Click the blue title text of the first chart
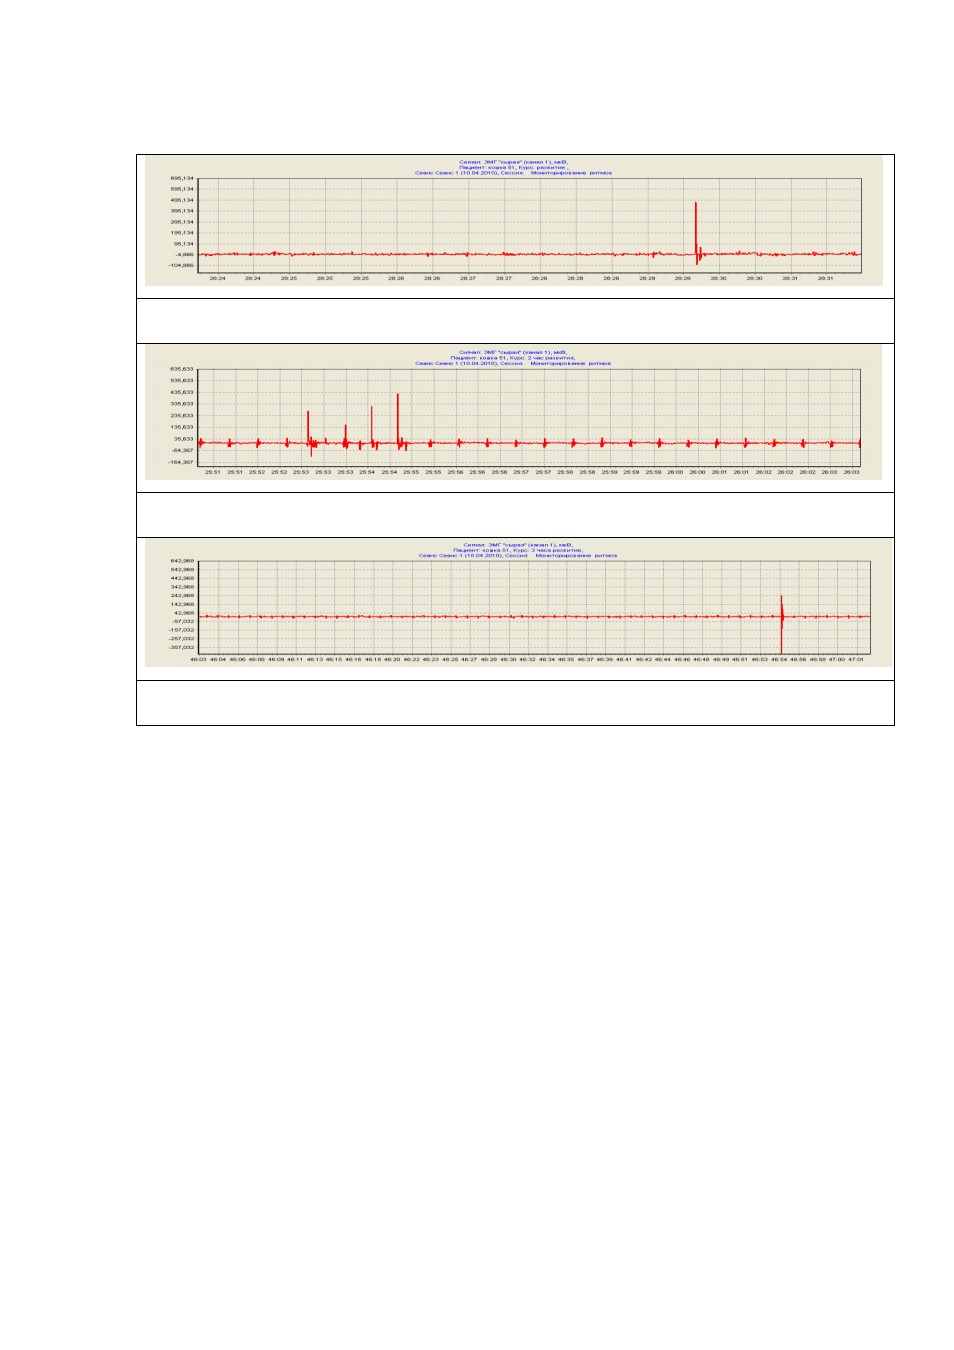 [x=513, y=166]
